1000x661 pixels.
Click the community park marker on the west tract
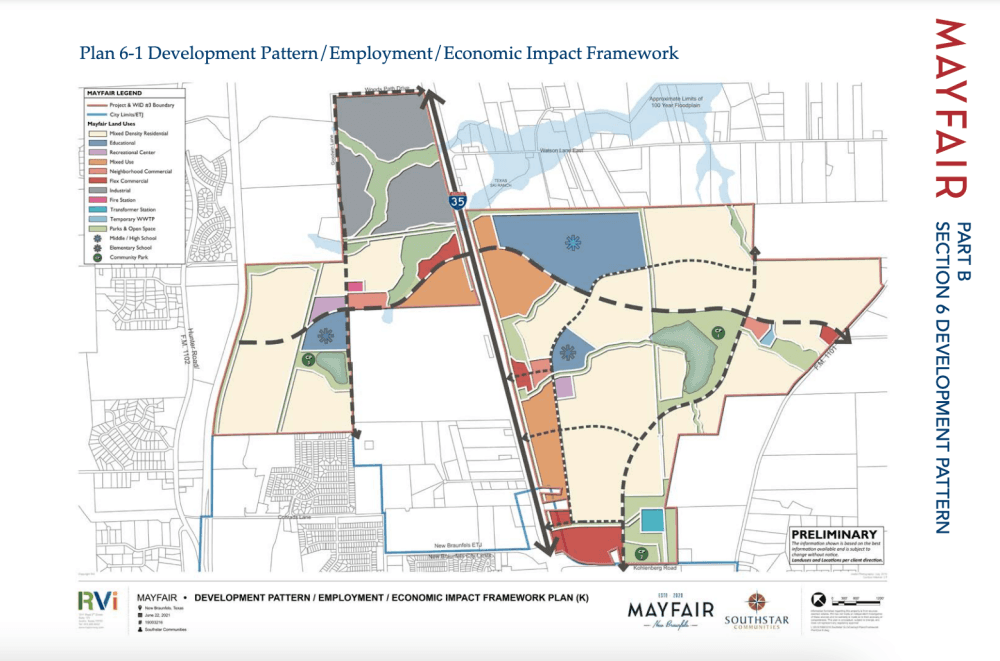(307, 360)
